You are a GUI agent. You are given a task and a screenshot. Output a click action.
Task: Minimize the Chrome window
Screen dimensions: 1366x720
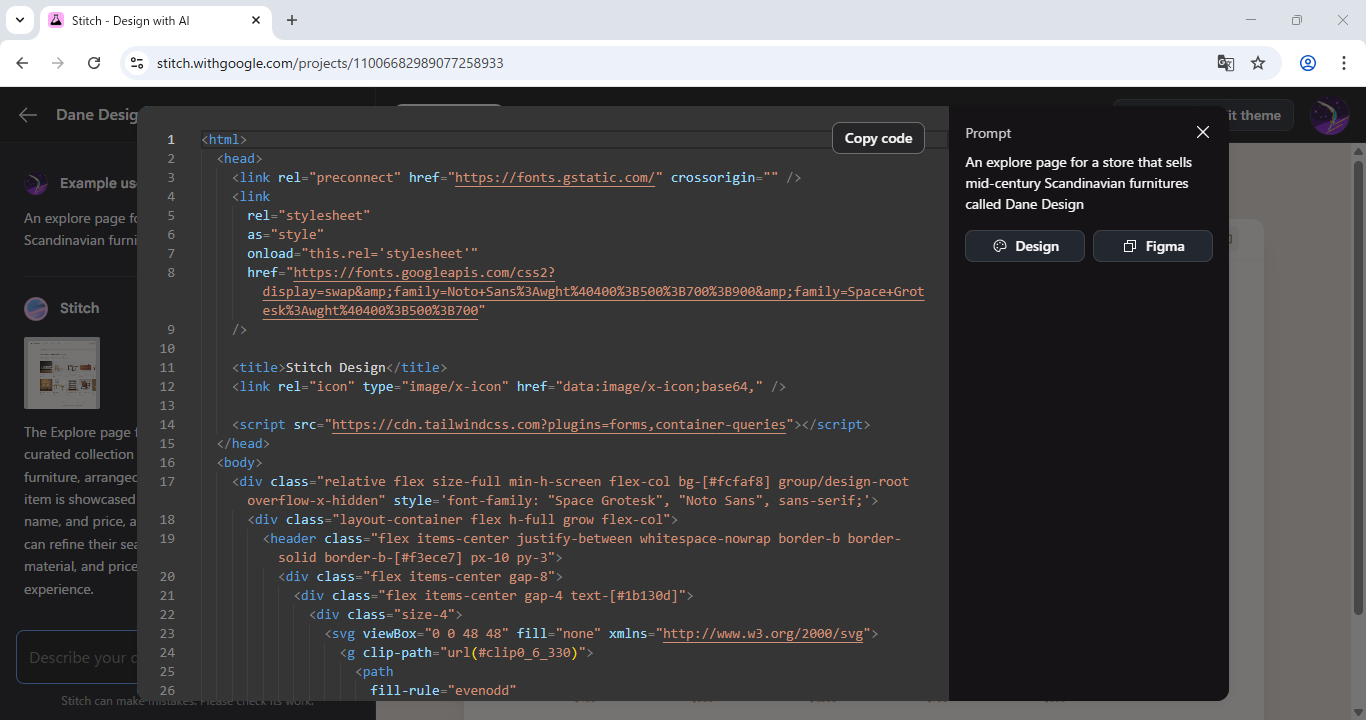click(1251, 20)
